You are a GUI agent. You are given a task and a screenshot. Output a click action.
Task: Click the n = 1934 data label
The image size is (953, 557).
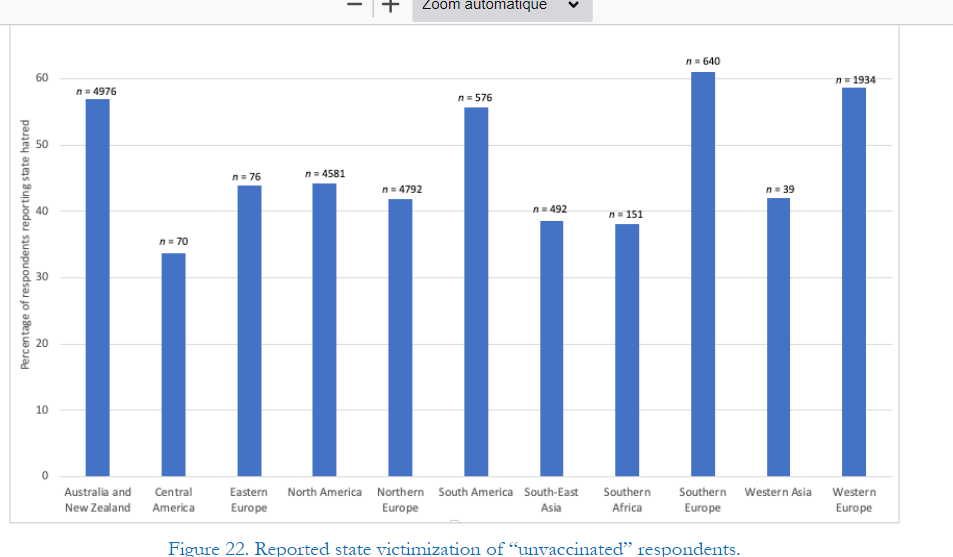[857, 79]
